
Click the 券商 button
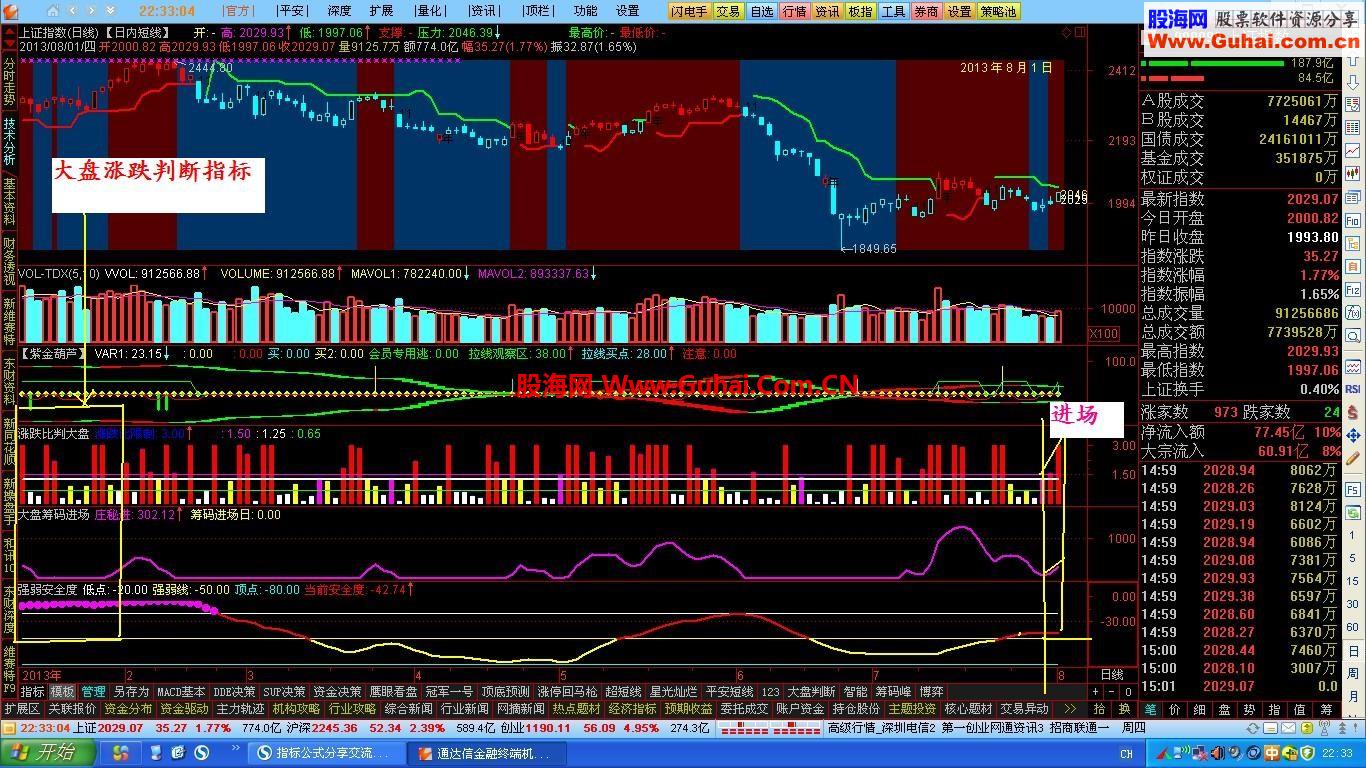tap(926, 11)
